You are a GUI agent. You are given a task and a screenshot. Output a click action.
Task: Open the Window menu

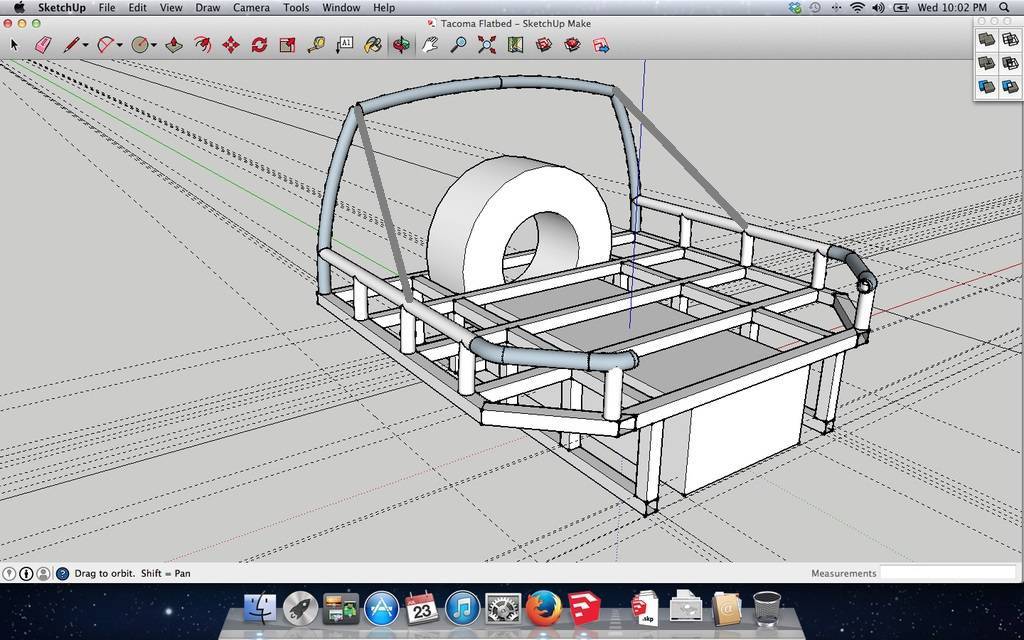pos(341,8)
